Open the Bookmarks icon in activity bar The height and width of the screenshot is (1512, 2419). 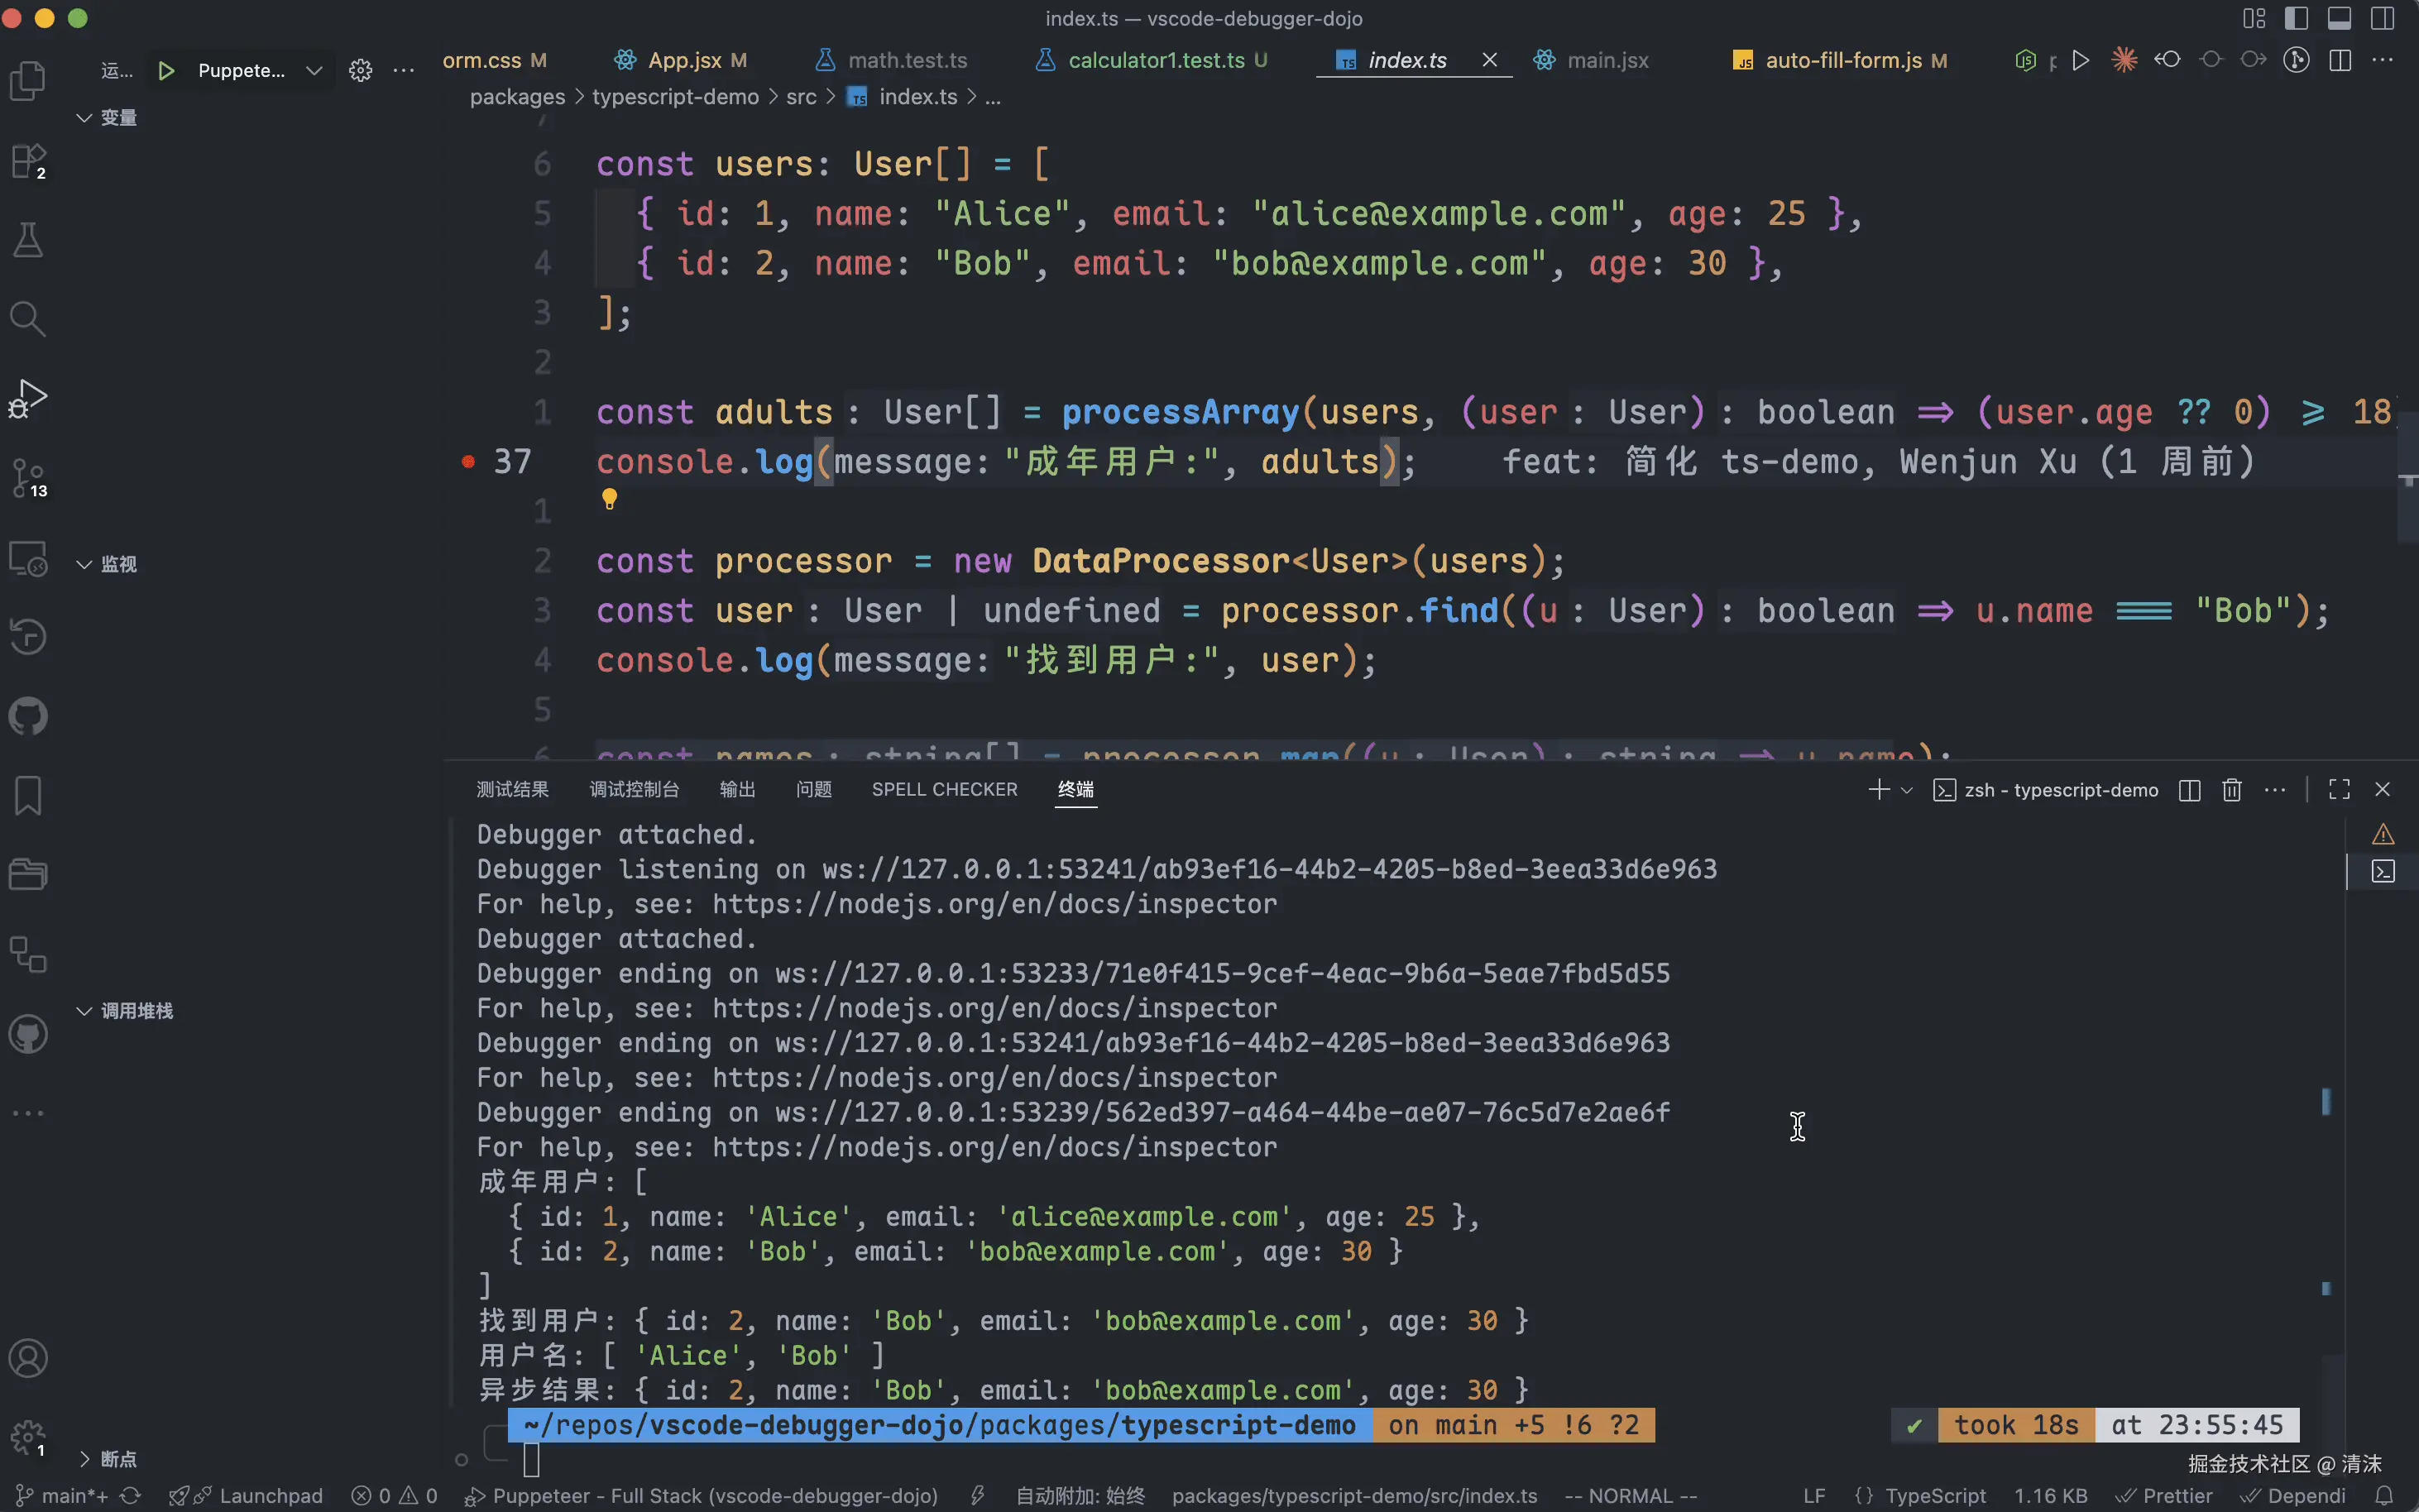(28, 796)
